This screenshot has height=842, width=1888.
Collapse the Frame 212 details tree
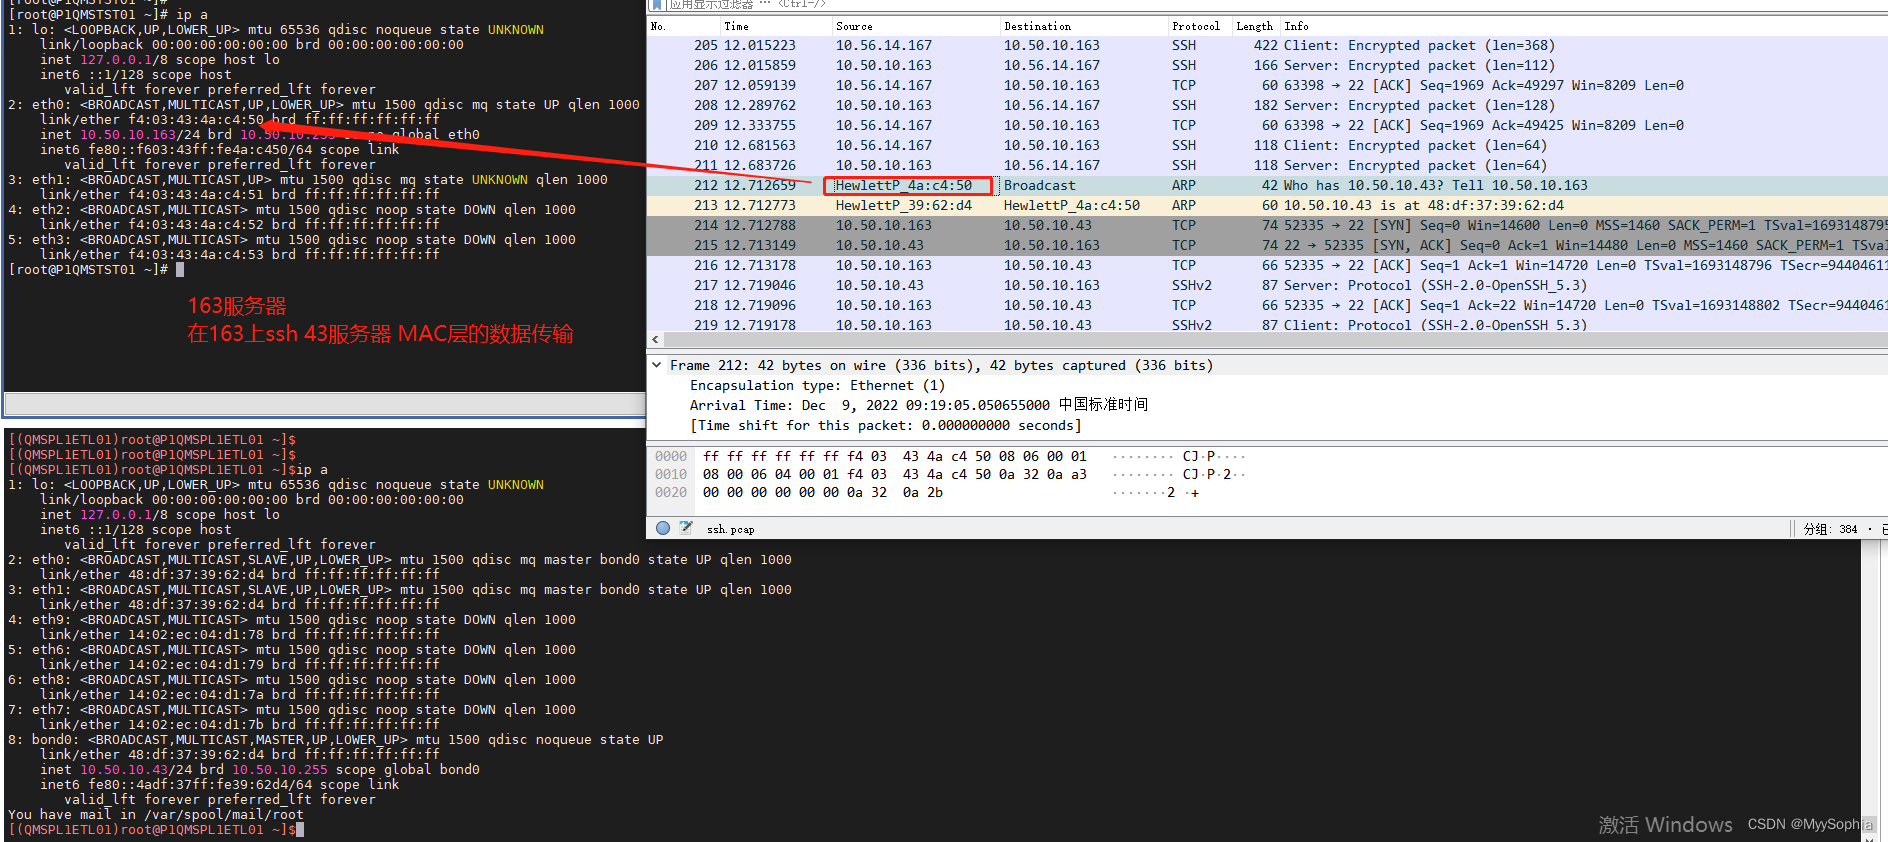pos(656,365)
